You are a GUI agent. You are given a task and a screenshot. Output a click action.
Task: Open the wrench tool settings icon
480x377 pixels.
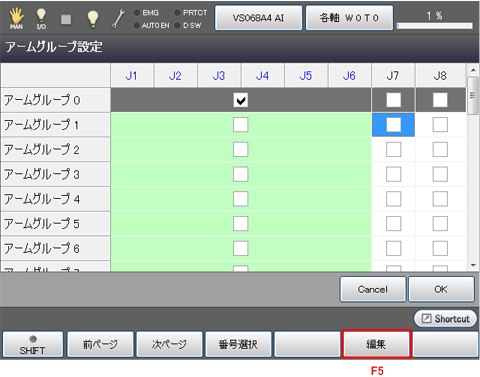pos(118,19)
